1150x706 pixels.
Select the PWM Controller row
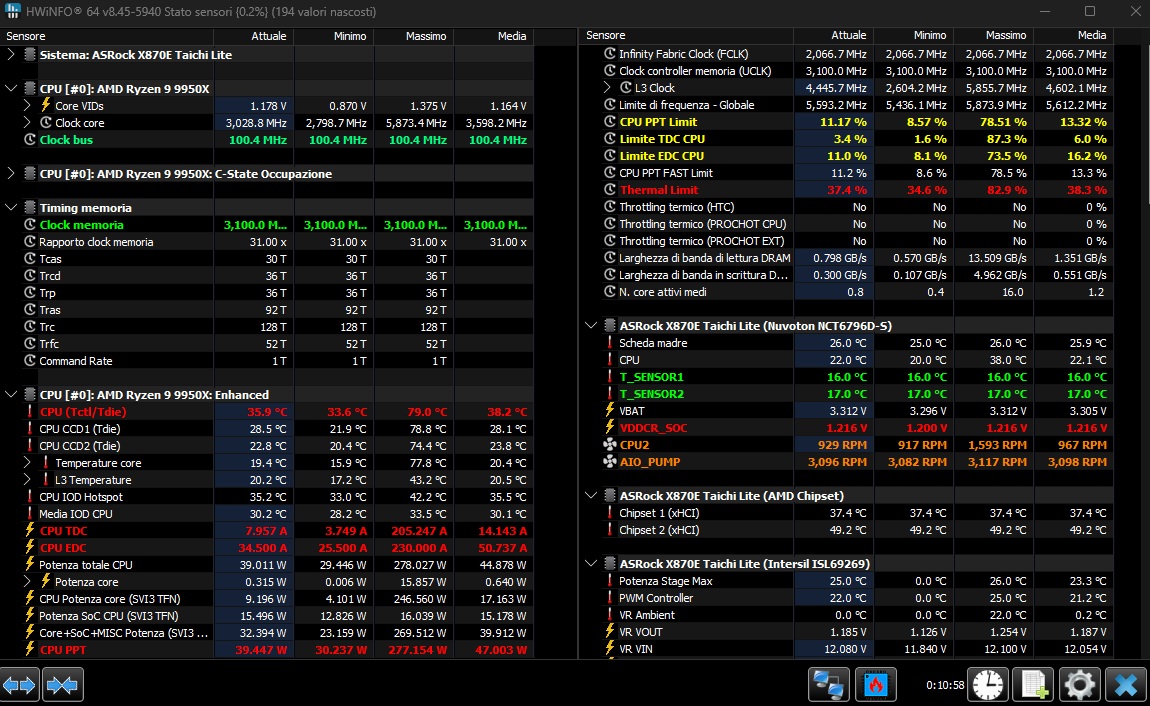[x=846, y=597]
